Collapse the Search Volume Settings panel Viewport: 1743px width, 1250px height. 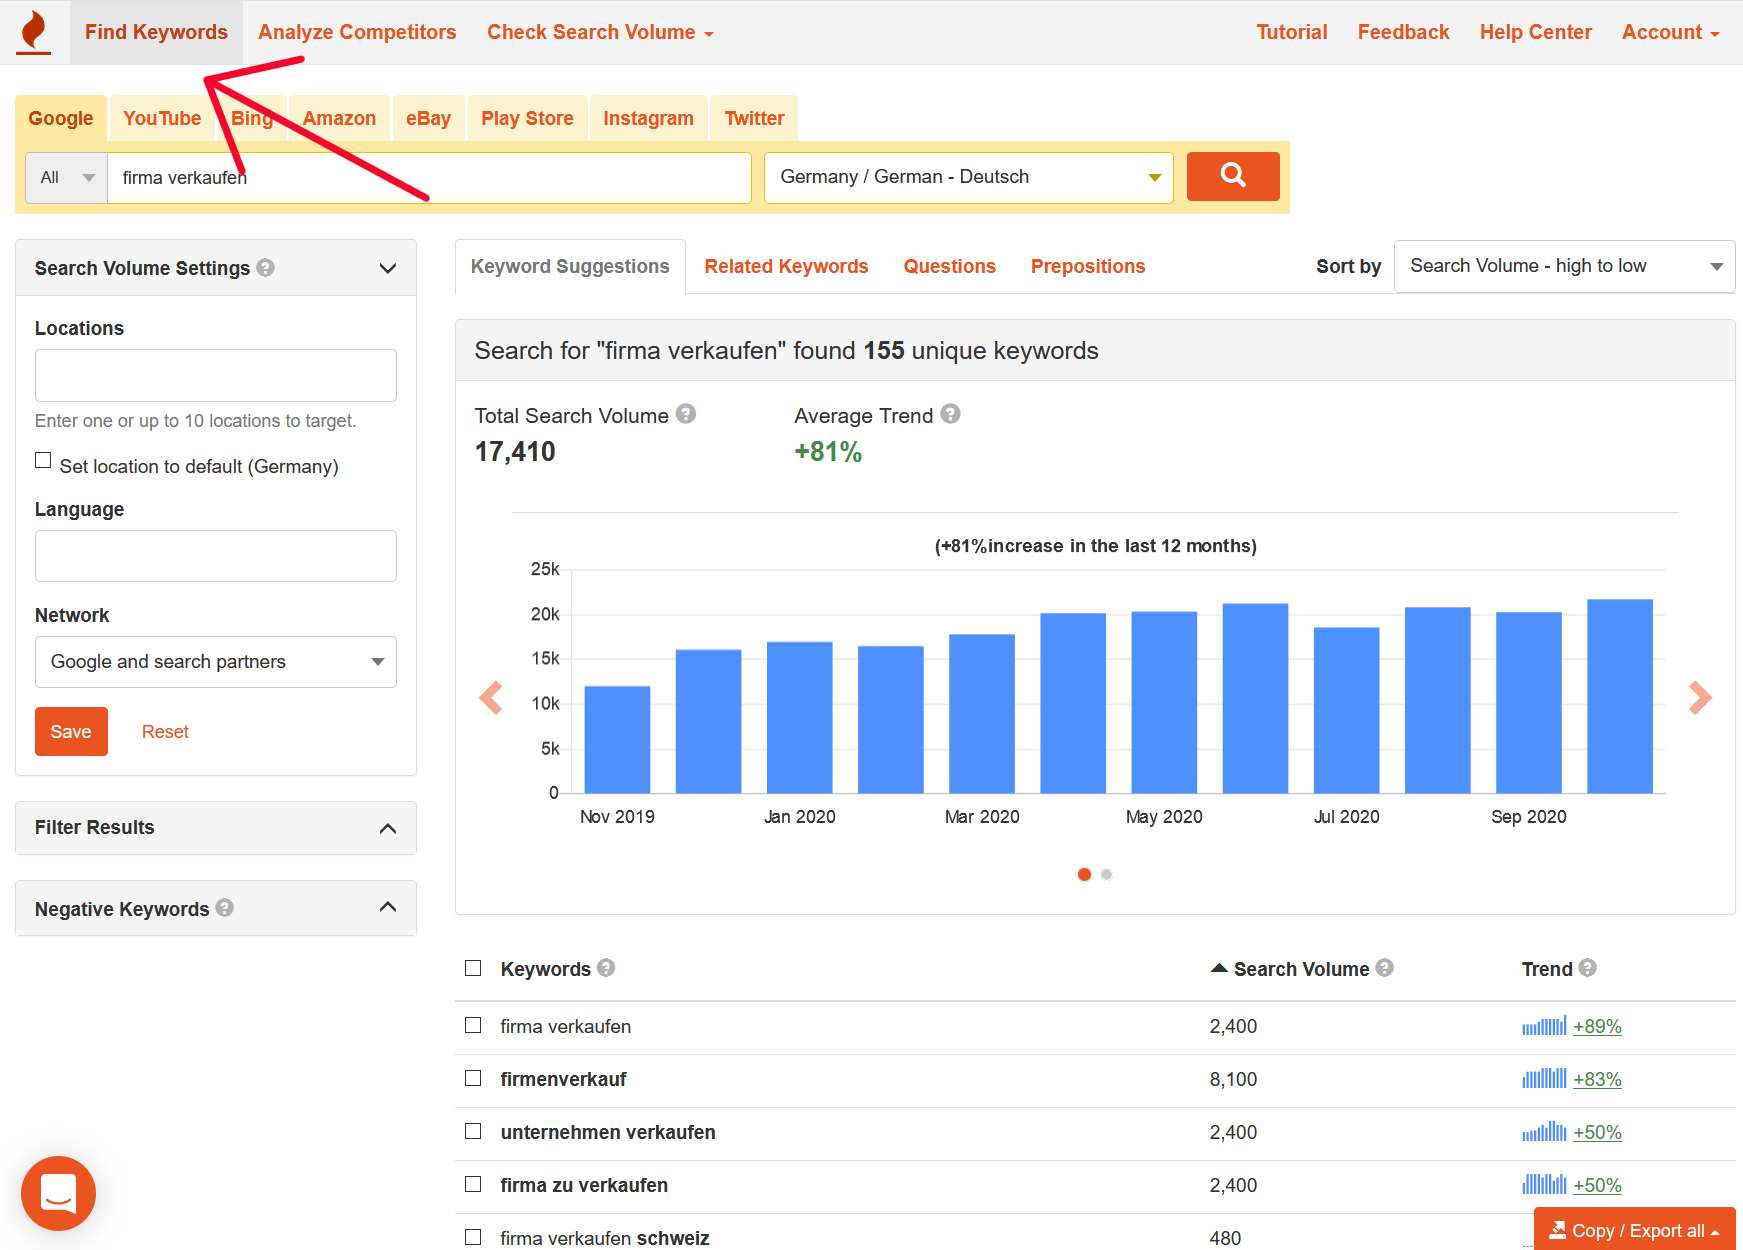(388, 268)
